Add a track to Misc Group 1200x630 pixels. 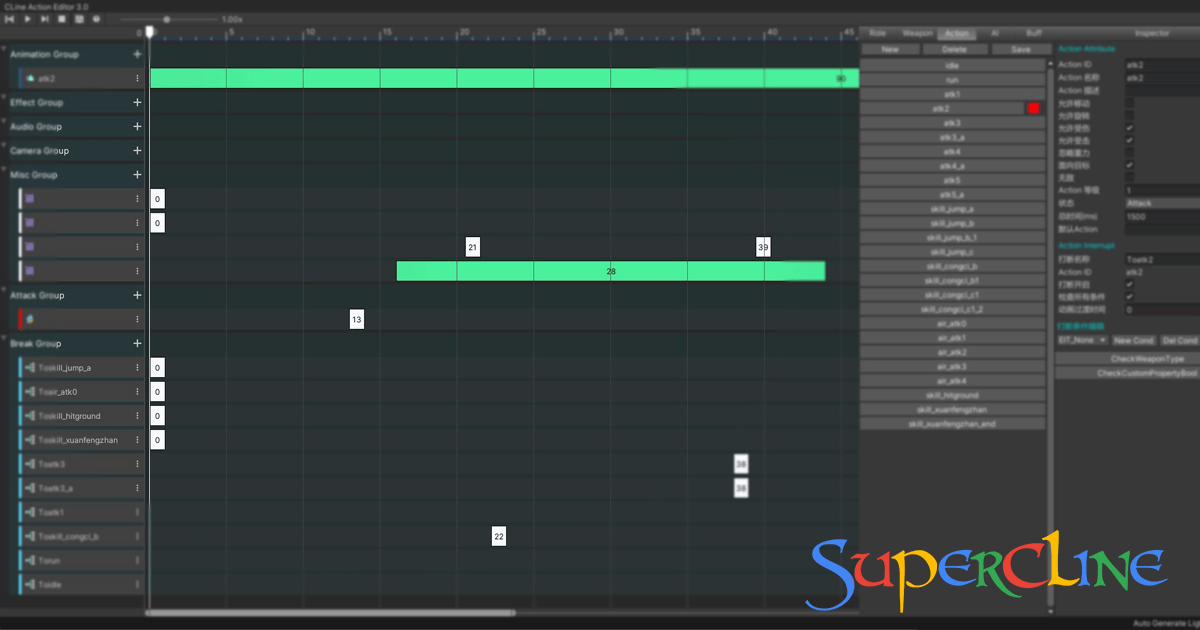[x=137, y=174]
